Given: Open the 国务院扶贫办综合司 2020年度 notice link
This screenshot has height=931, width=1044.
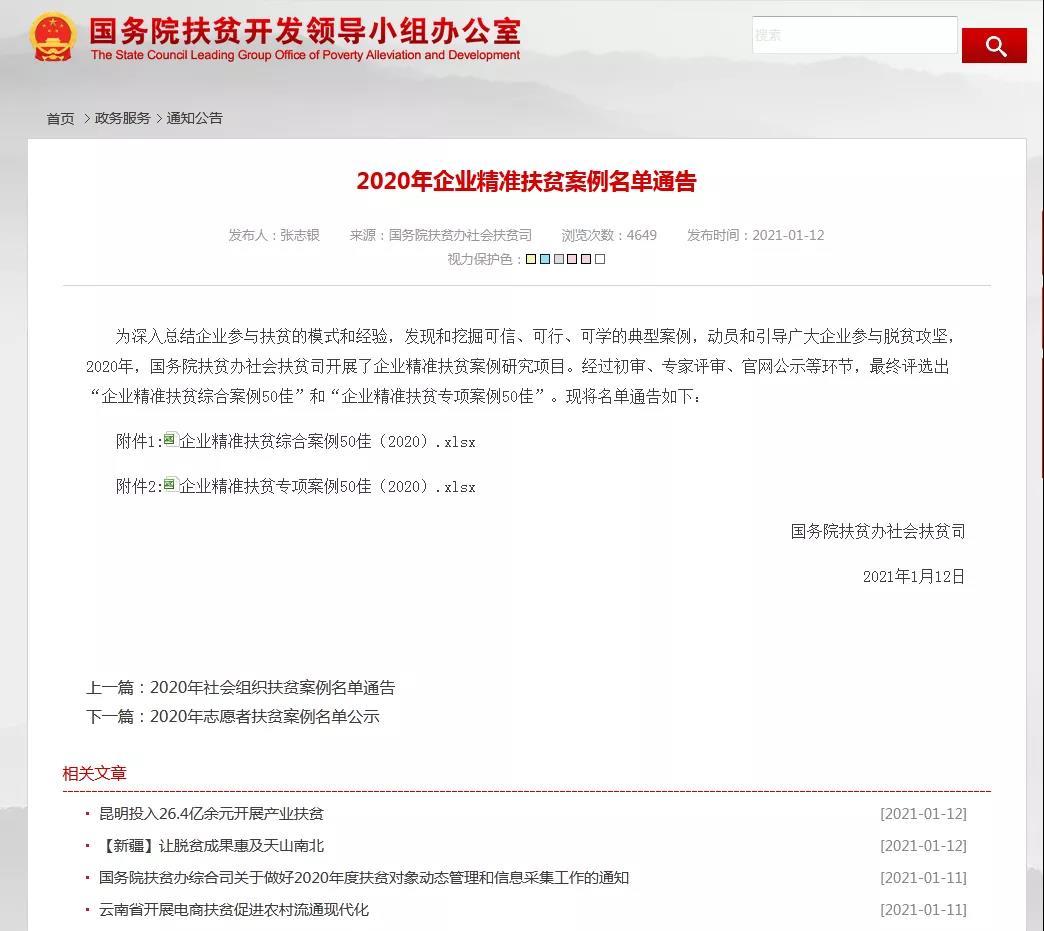Looking at the screenshot, I should pos(364,877).
